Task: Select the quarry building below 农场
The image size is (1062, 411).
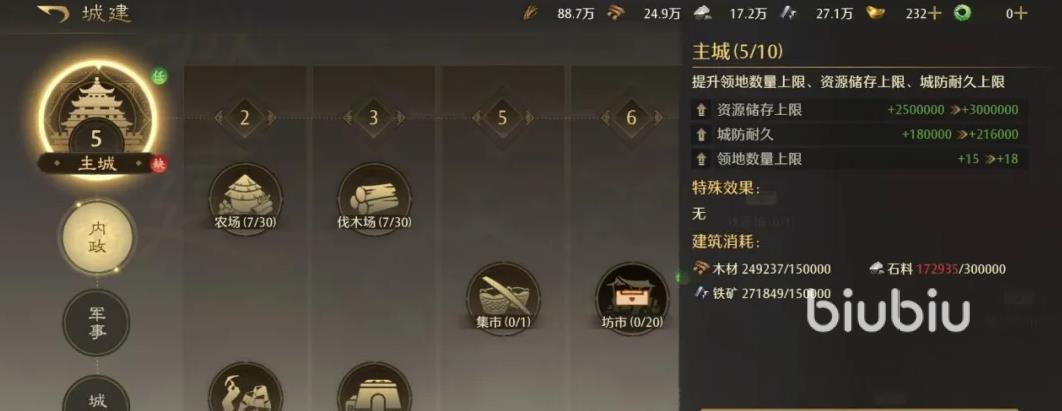Action: pyautogui.click(x=245, y=388)
